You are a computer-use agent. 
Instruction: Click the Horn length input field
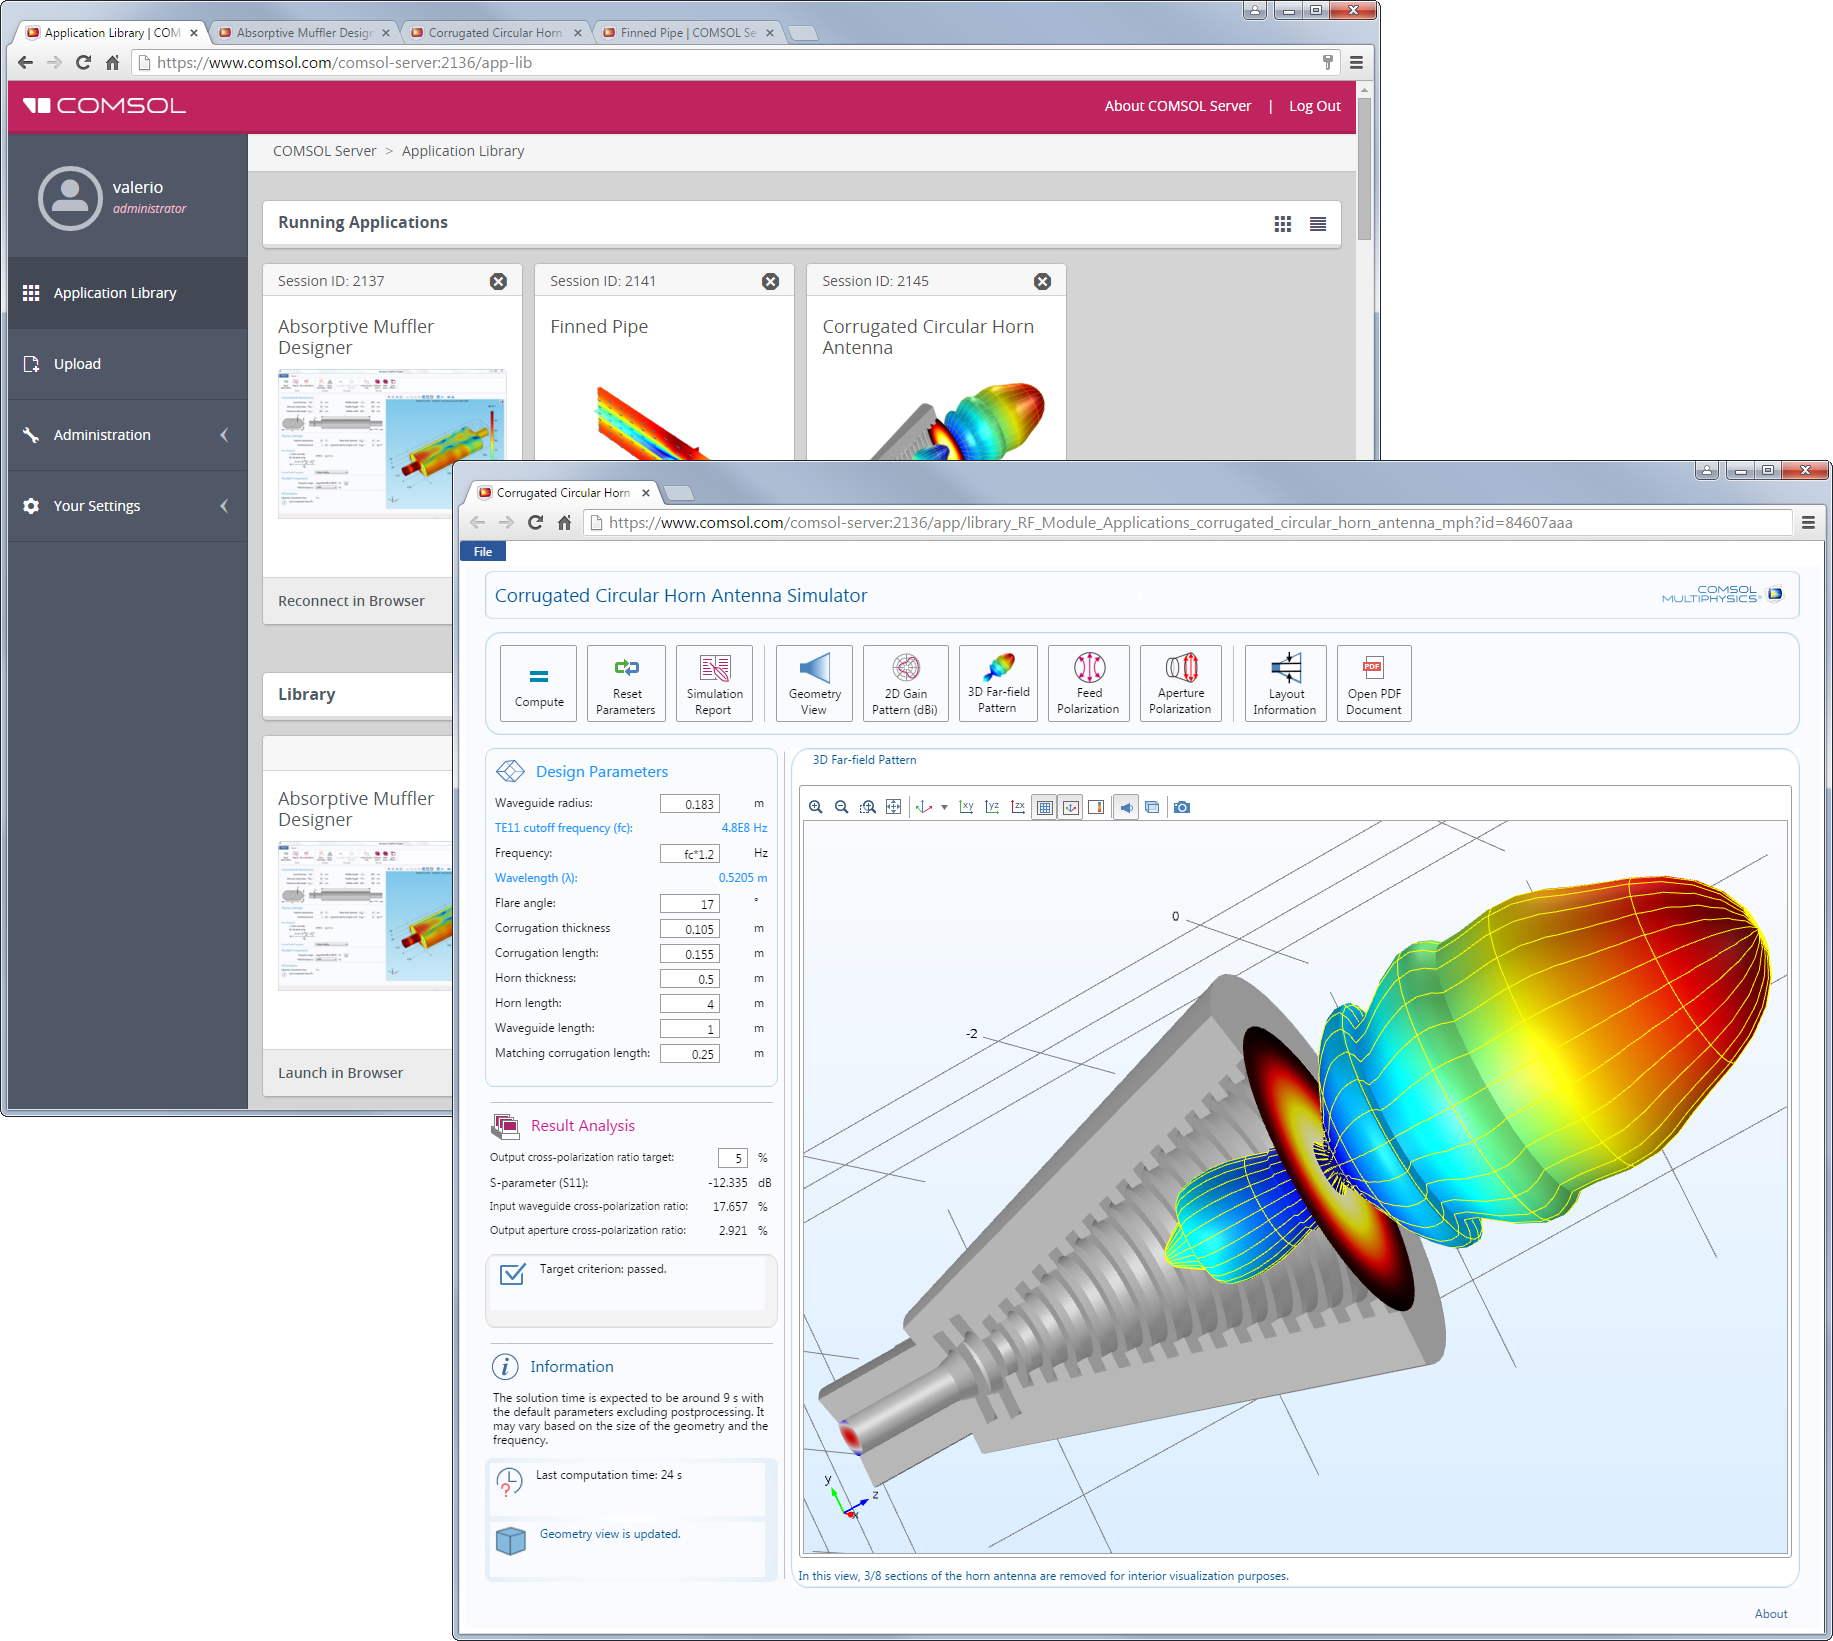pyautogui.click(x=690, y=1004)
